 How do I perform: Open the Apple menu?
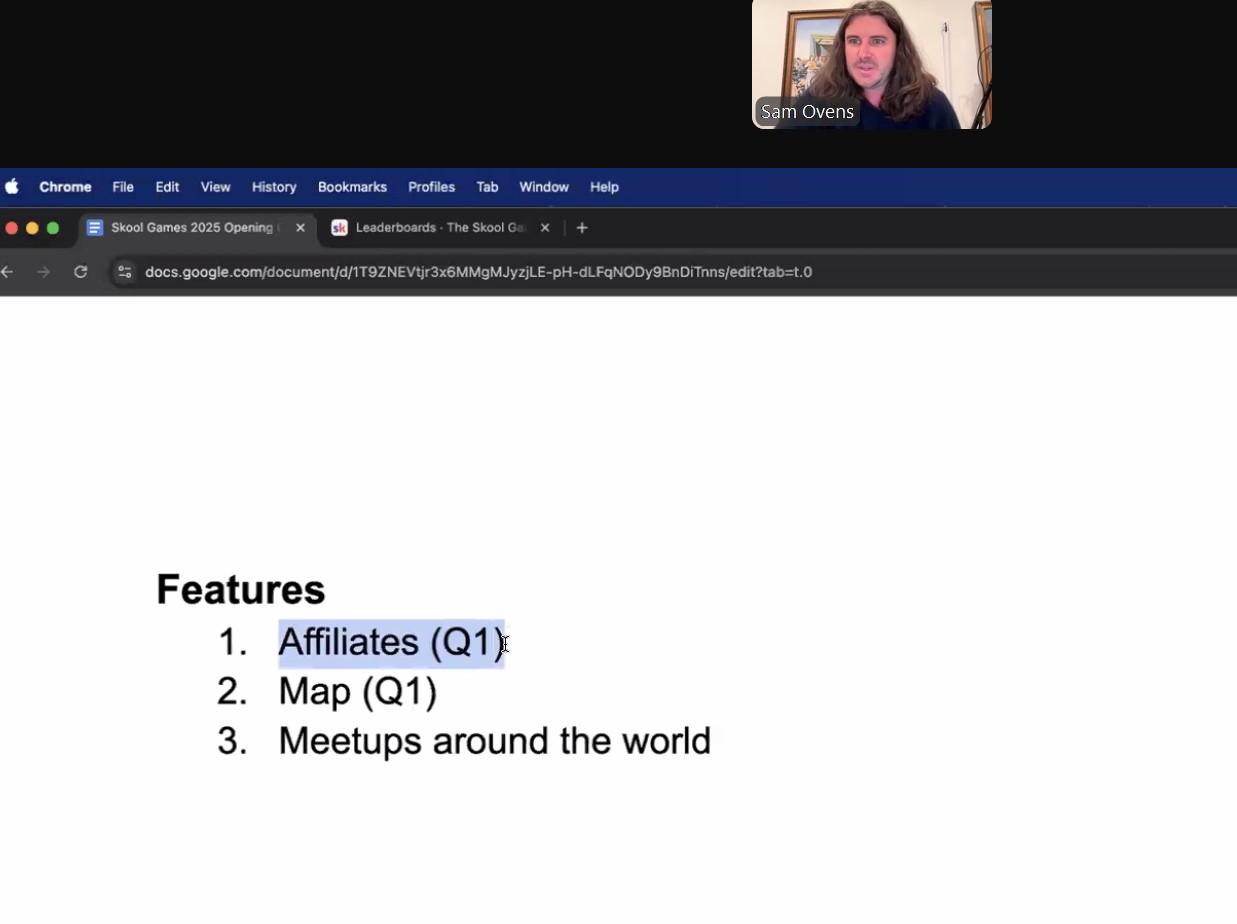point(12,187)
